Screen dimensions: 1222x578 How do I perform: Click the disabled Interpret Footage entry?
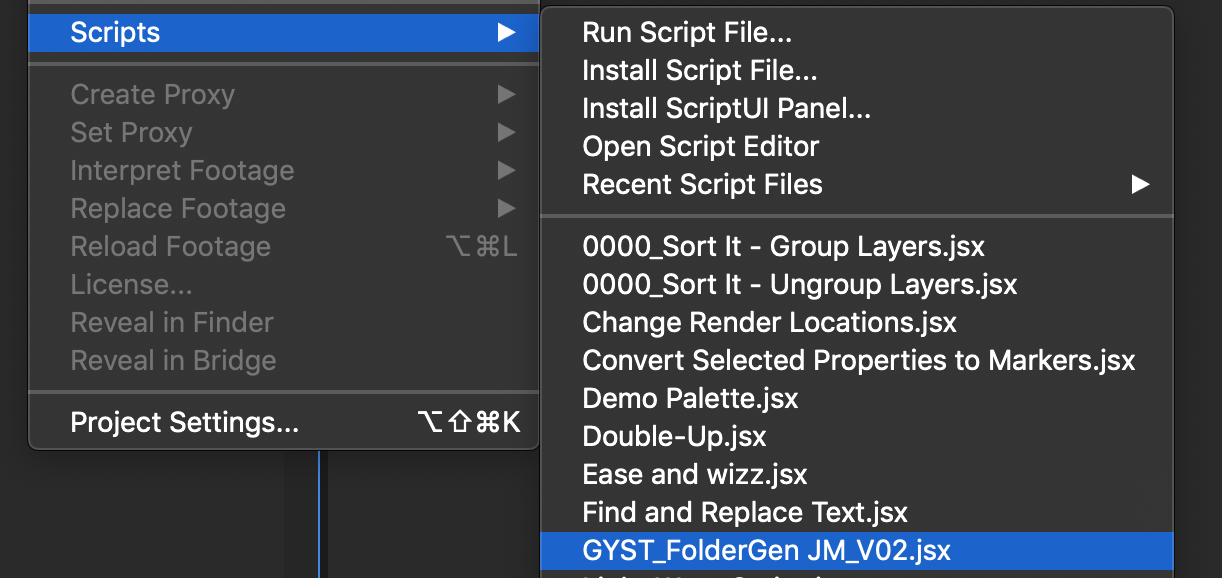tap(284, 171)
